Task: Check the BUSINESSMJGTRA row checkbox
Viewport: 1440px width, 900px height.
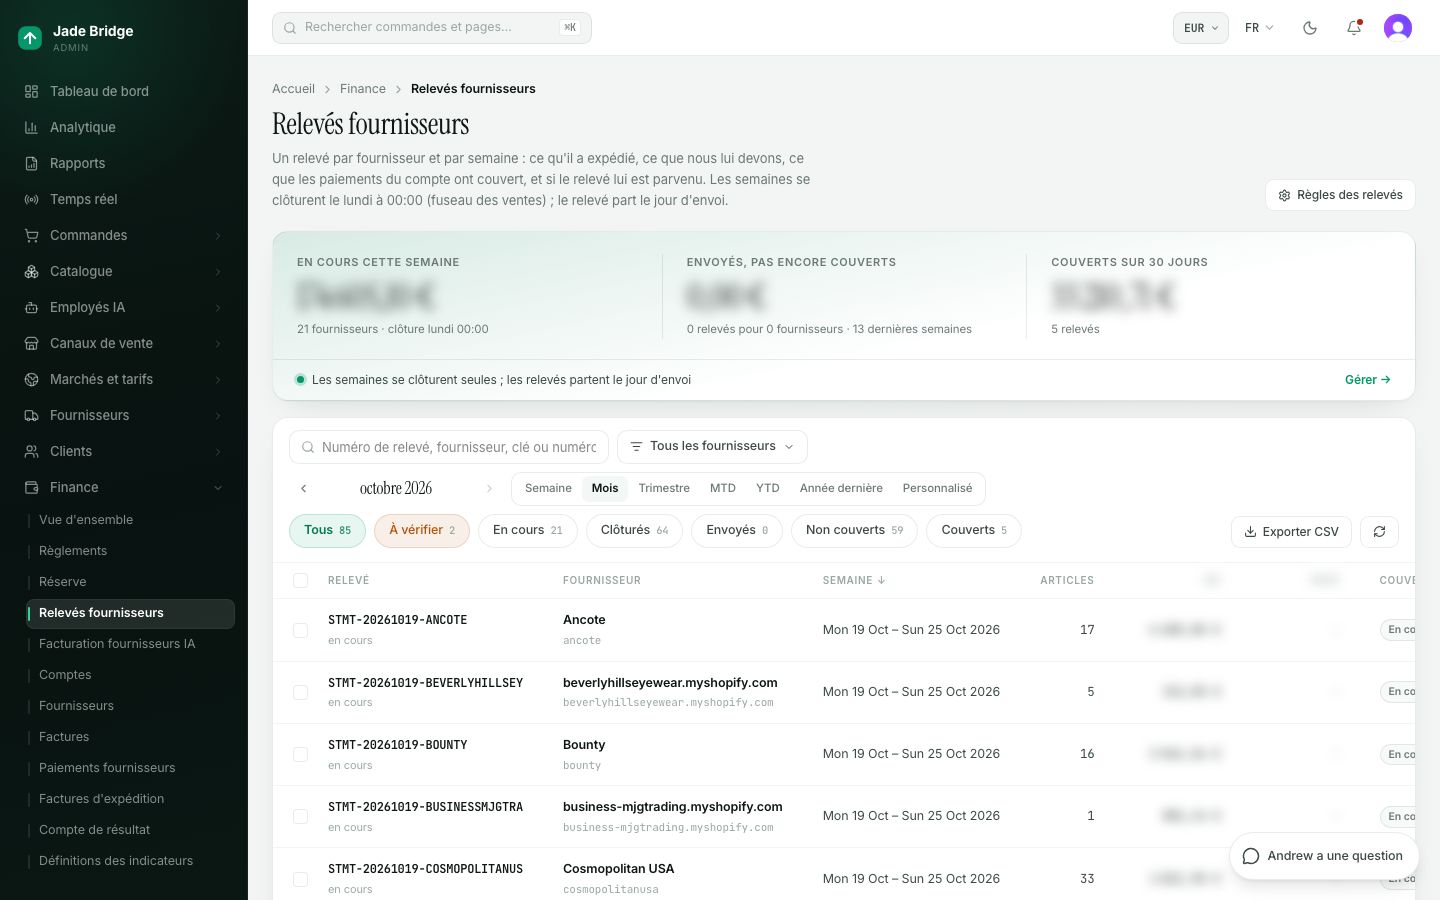Action: [300, 816]
